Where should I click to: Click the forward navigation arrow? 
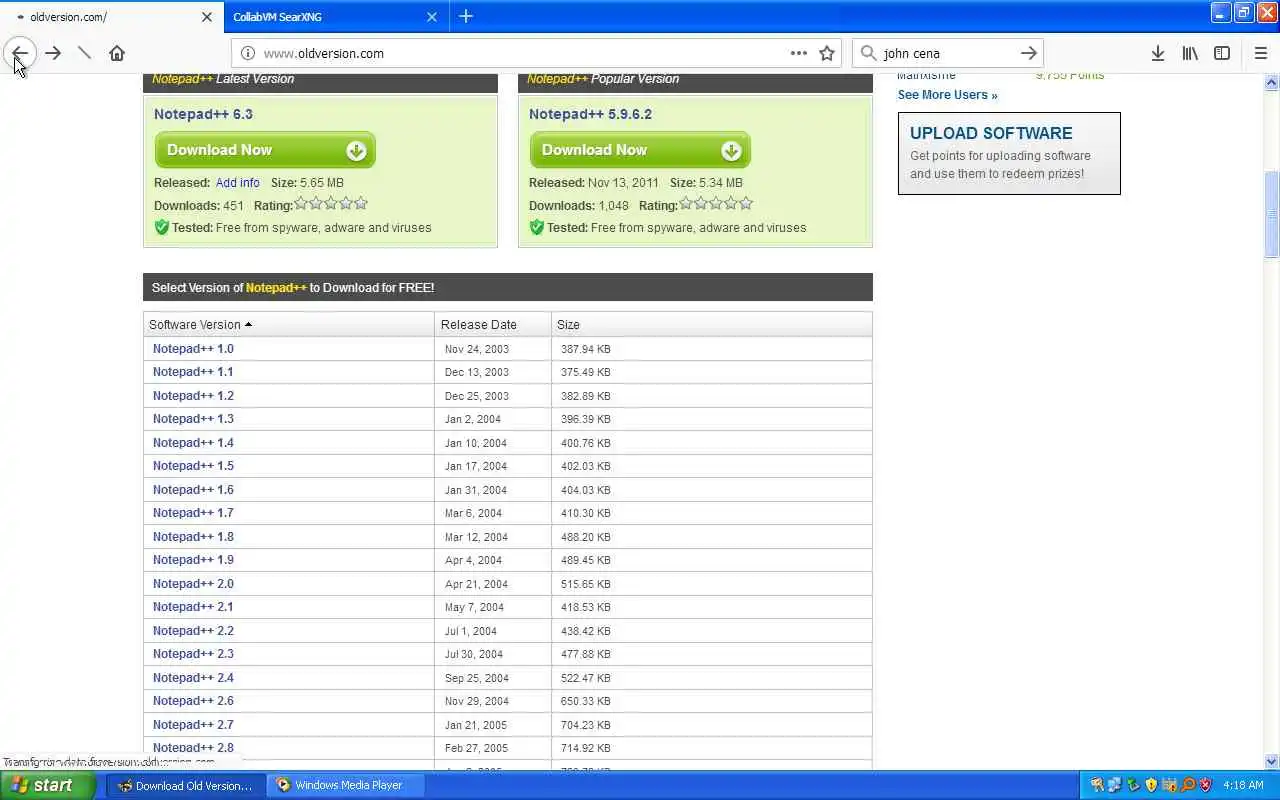[x=53, y=53]
